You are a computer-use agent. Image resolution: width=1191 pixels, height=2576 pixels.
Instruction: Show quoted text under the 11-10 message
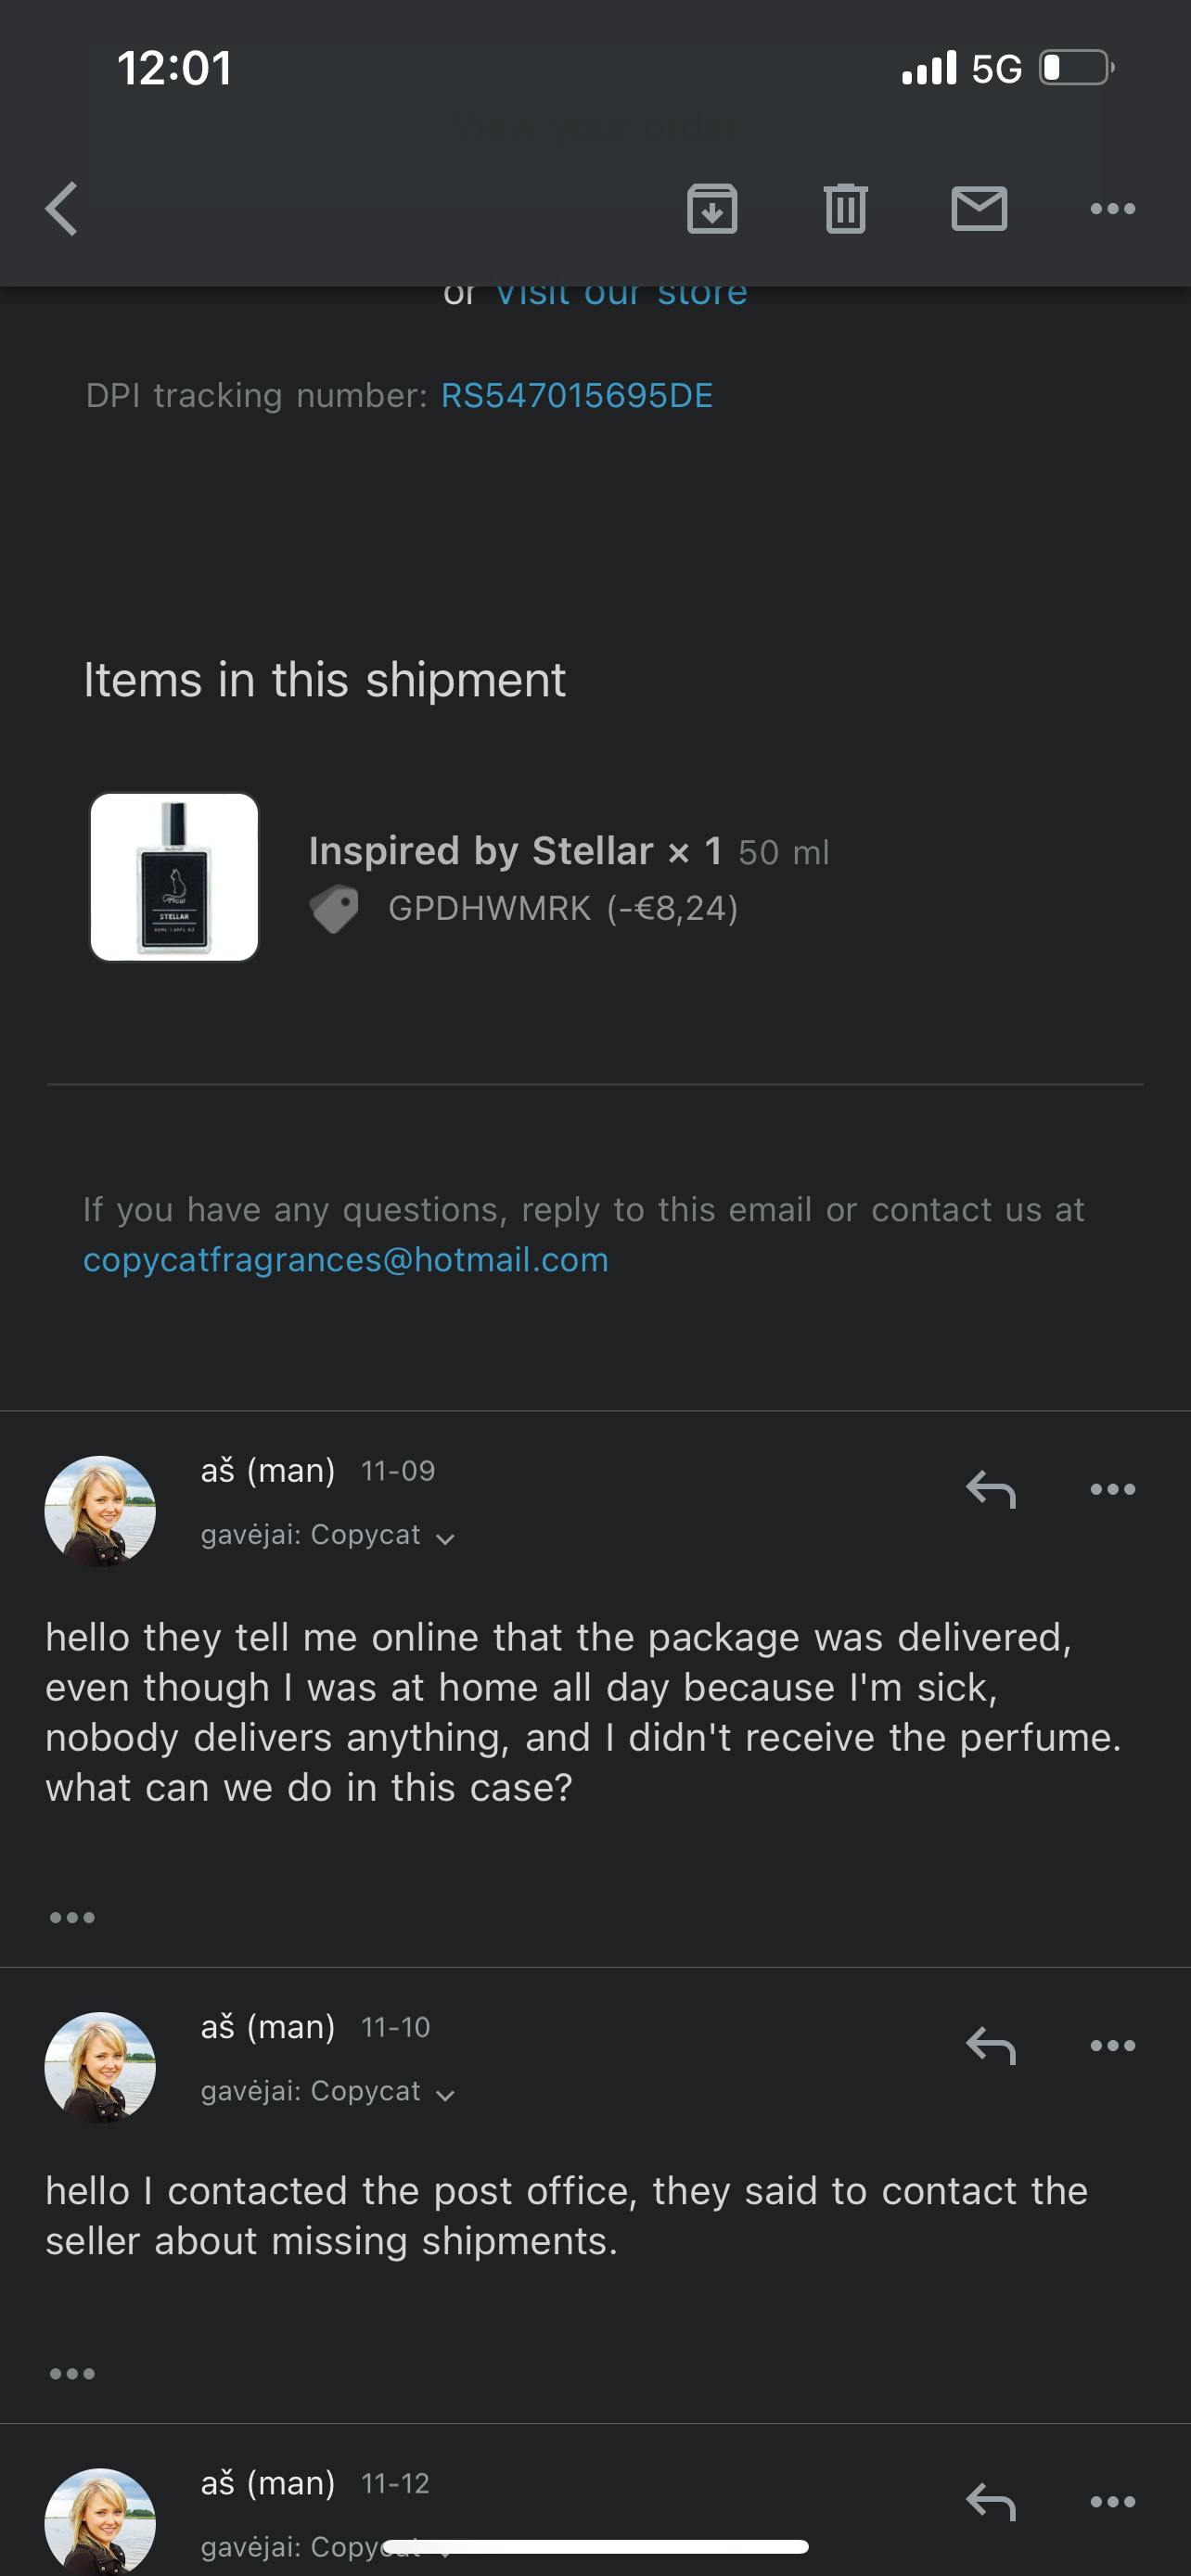point(72,2373)
